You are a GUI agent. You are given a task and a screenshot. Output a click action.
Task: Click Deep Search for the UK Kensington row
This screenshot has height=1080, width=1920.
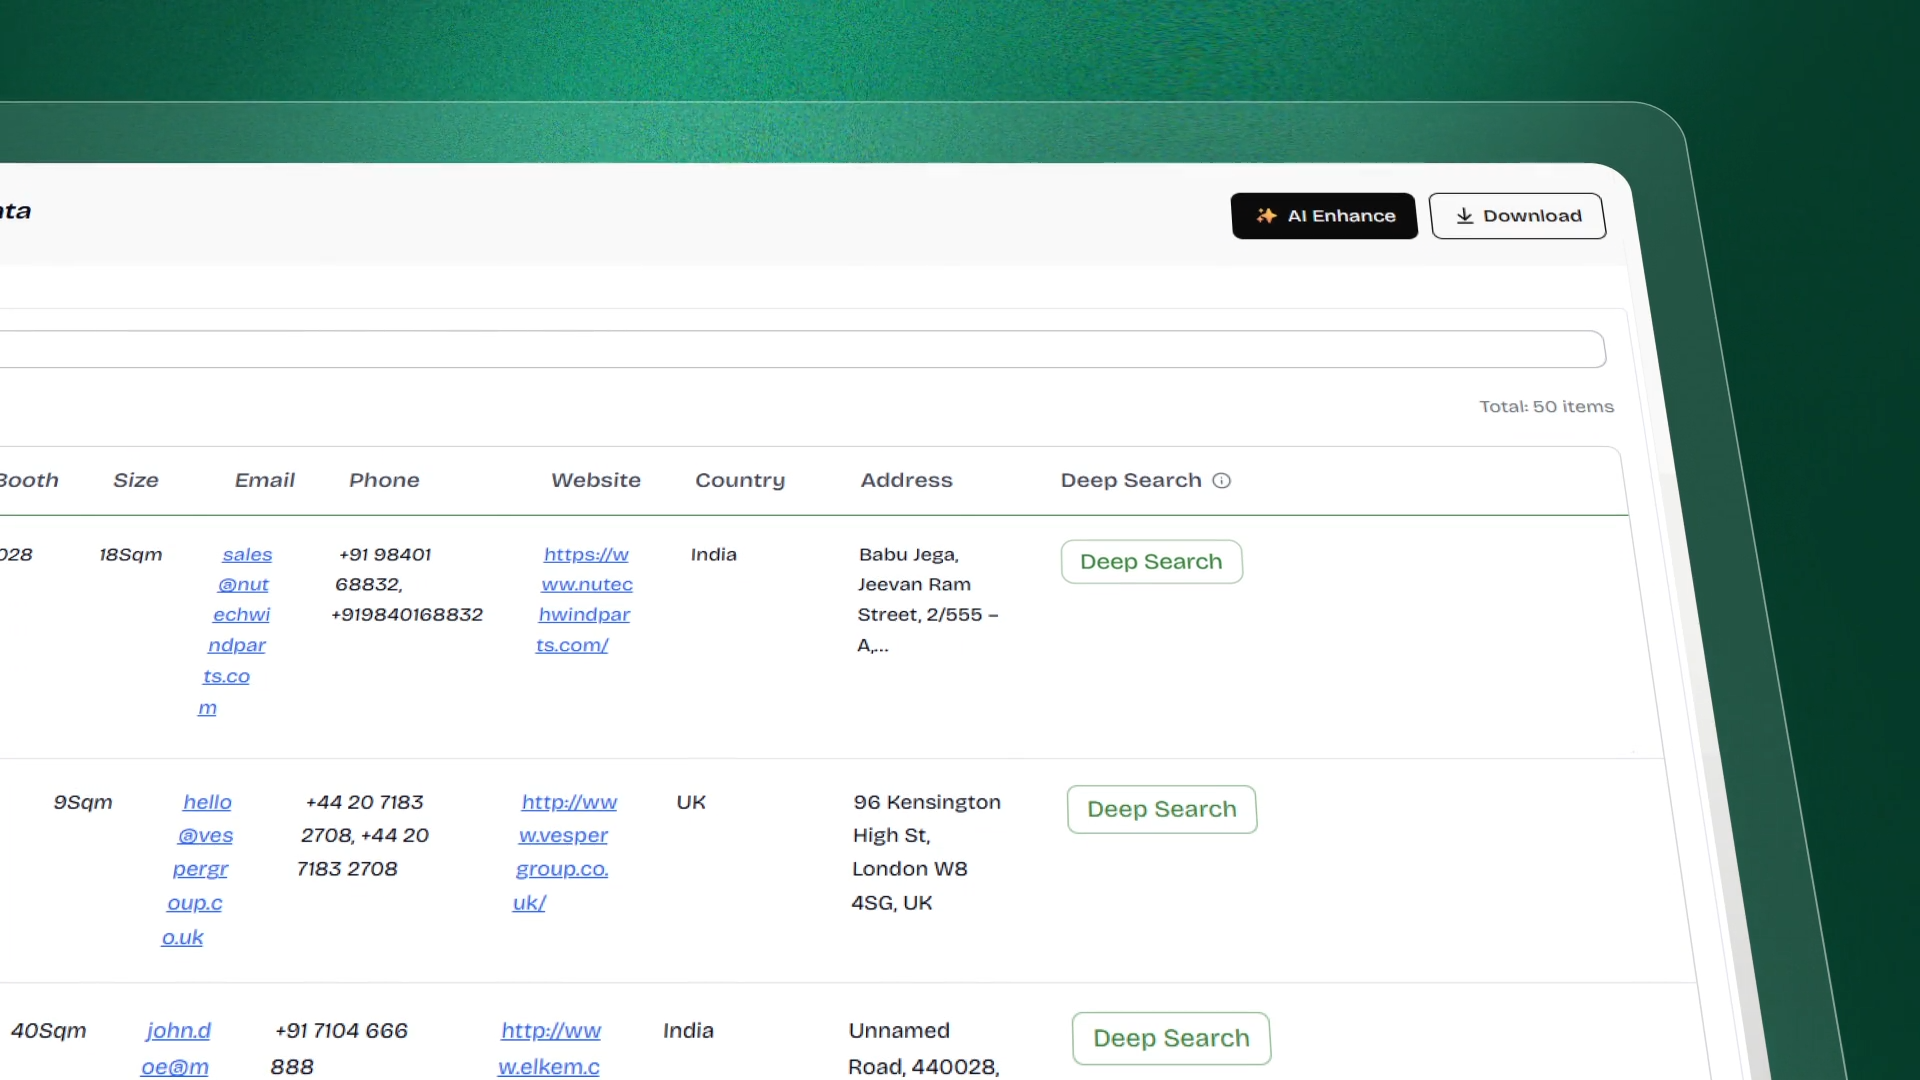[1161, 809]
